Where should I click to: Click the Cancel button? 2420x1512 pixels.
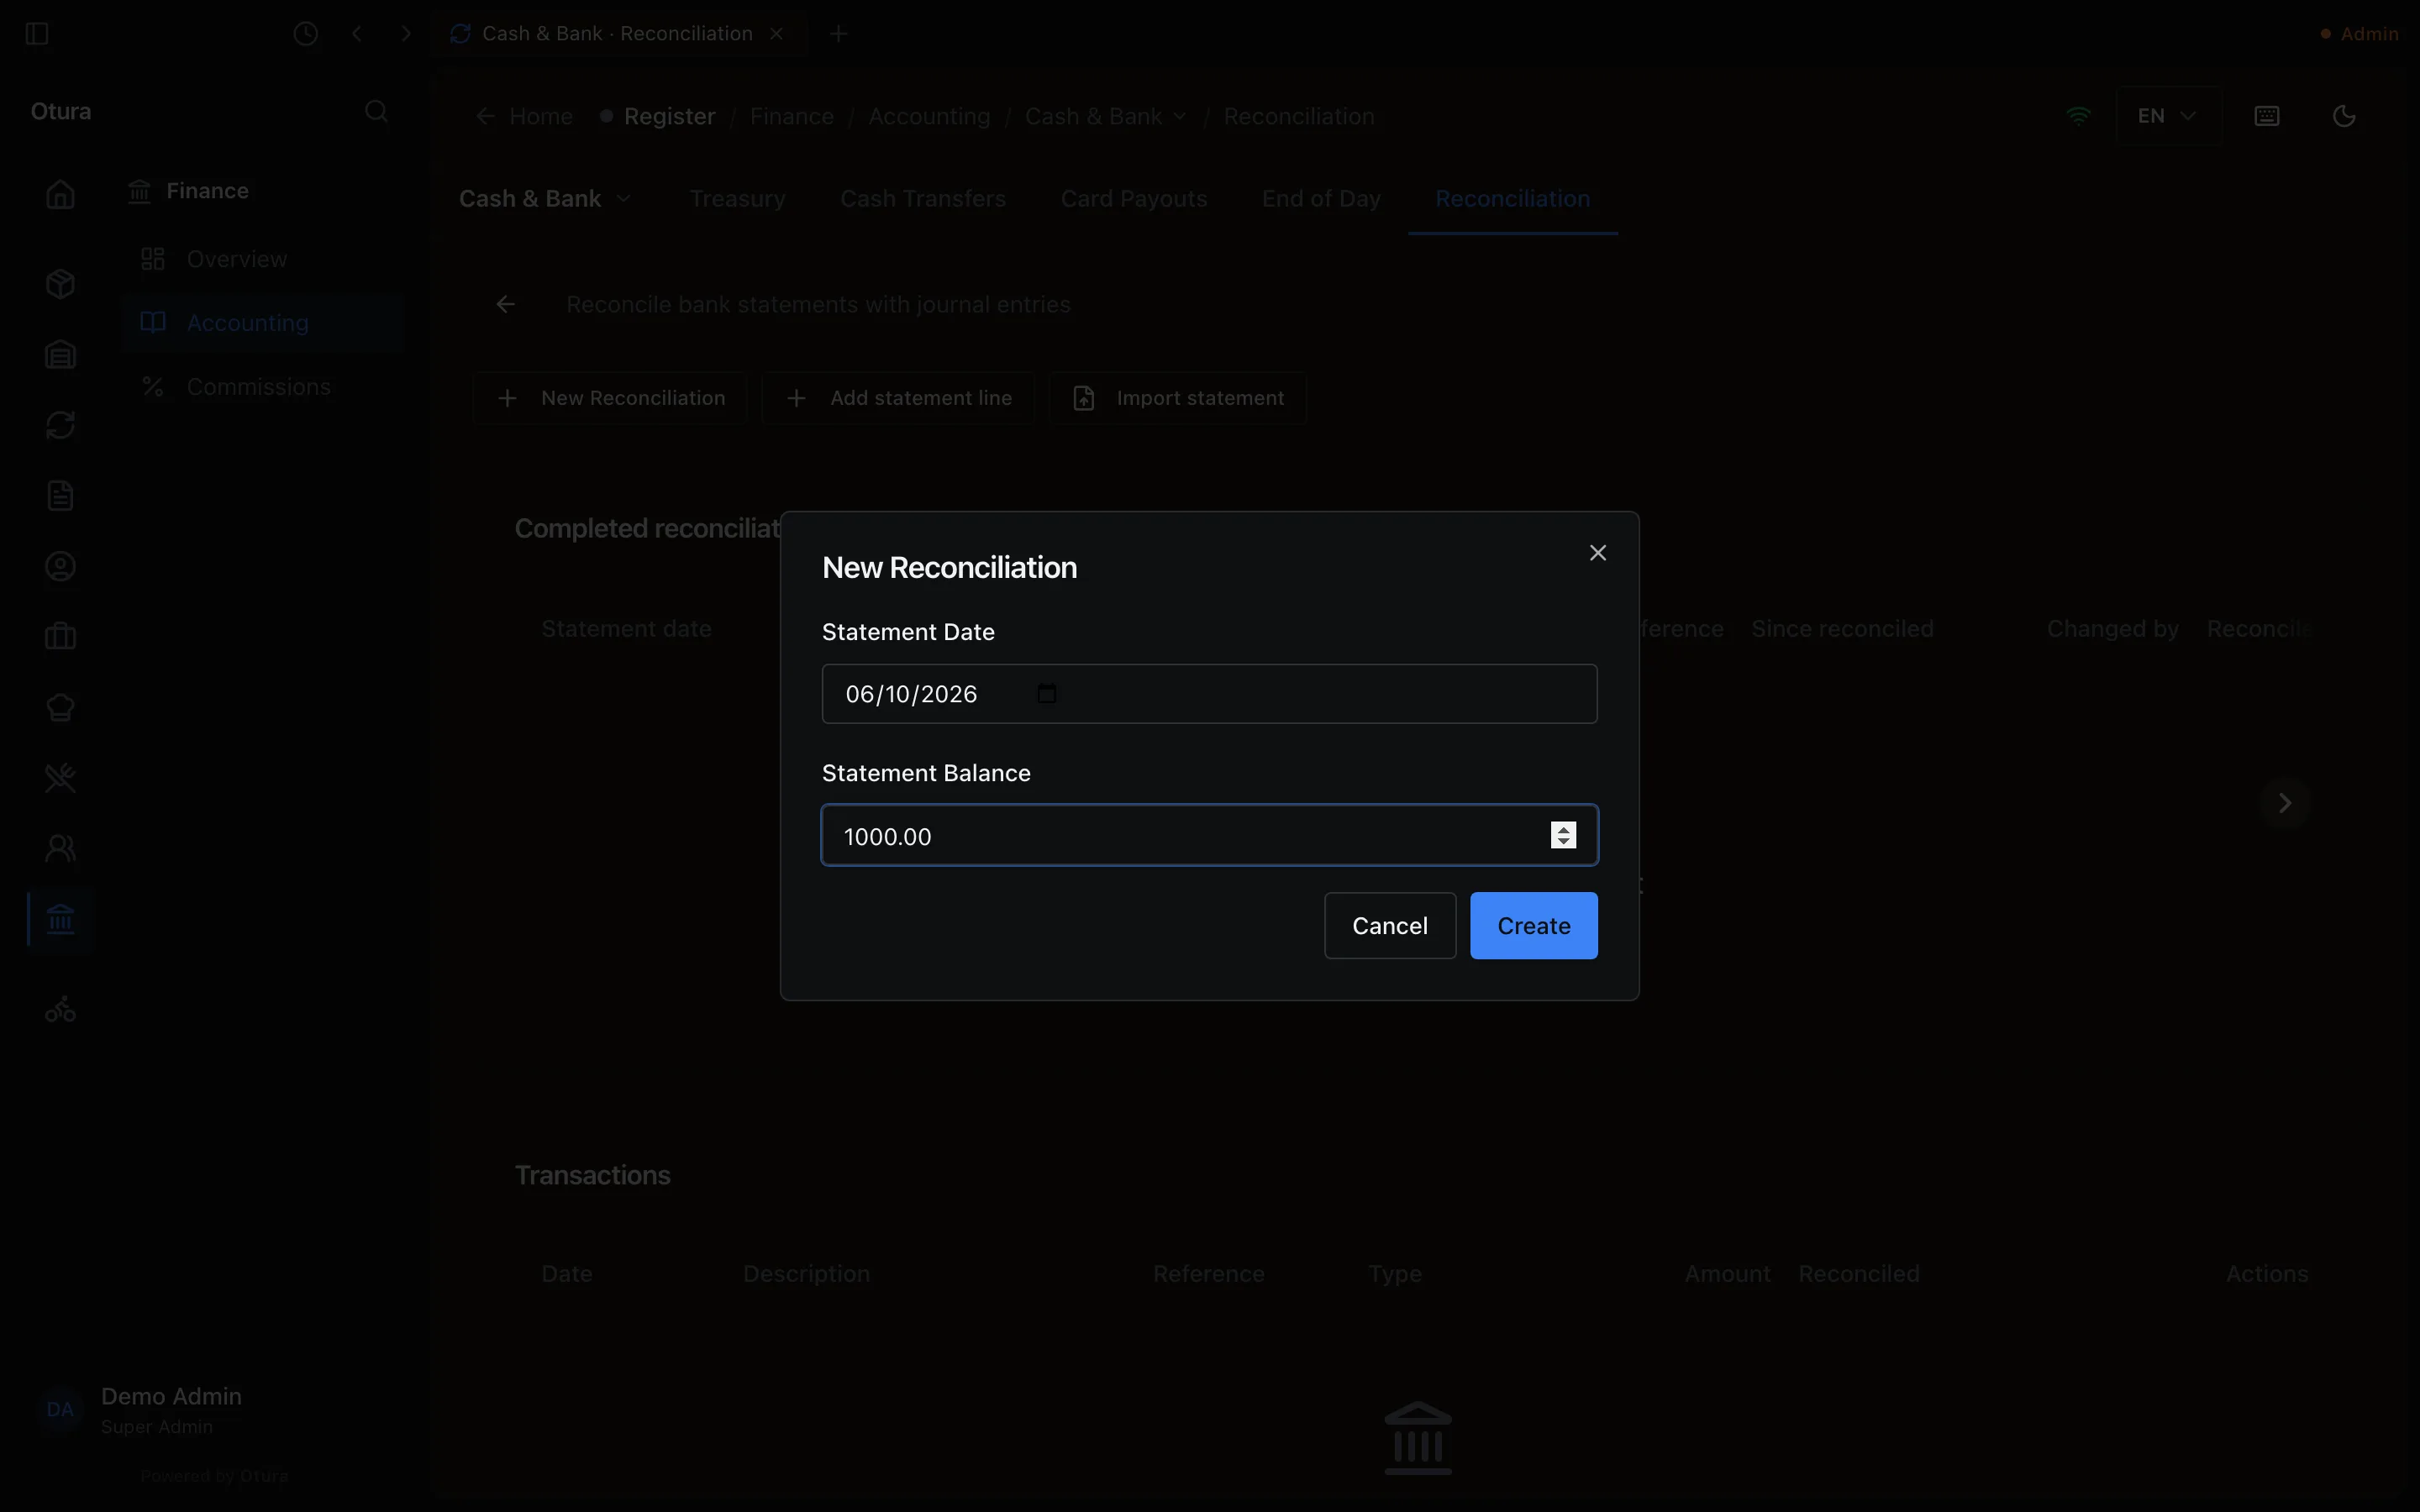click(1390, 926)
